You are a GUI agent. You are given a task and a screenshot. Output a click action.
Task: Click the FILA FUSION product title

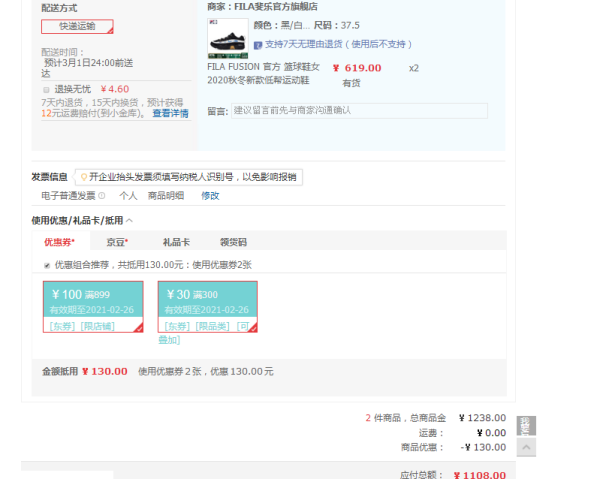click(x=263, y=73)
